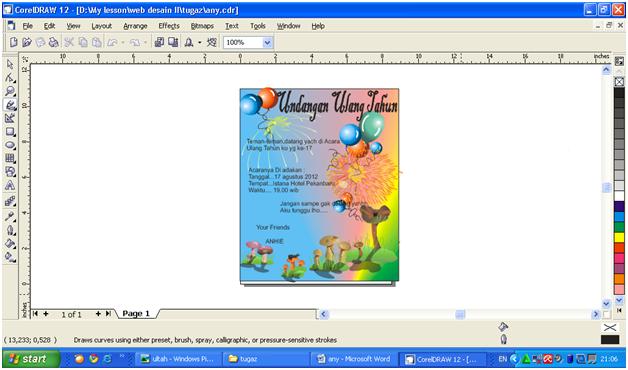Go to the first page button
Viewport: 628px width, 370px height.
coord(35,314)
